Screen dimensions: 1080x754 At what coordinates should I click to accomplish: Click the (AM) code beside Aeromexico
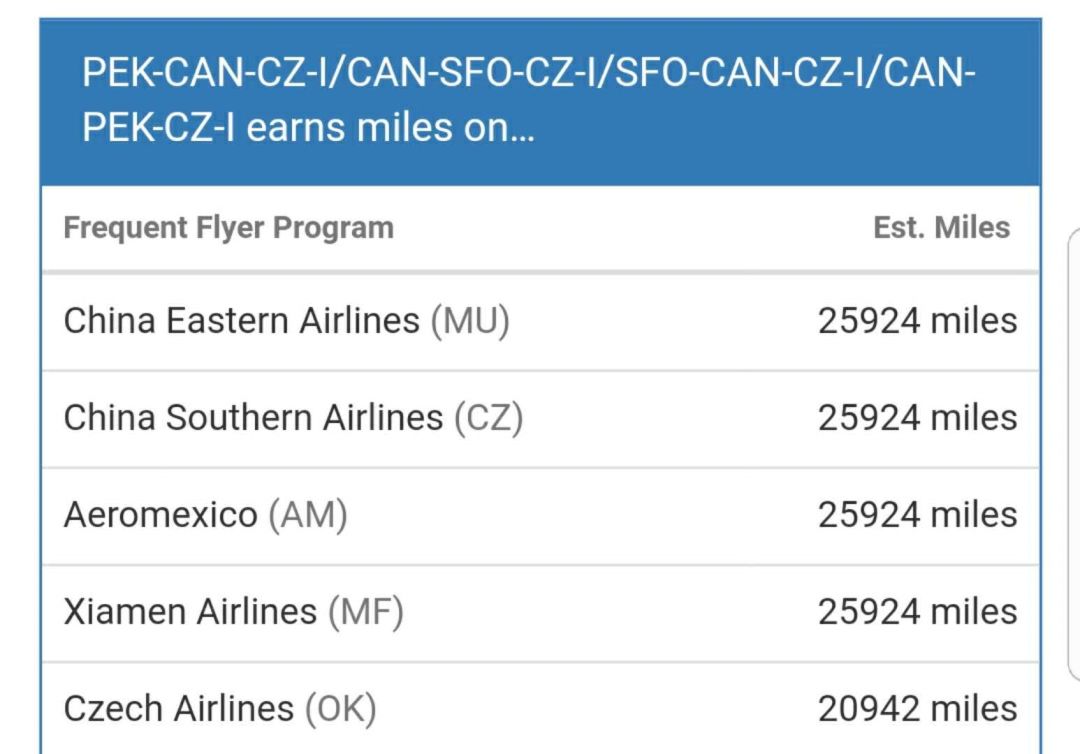(x=307, y=515)
